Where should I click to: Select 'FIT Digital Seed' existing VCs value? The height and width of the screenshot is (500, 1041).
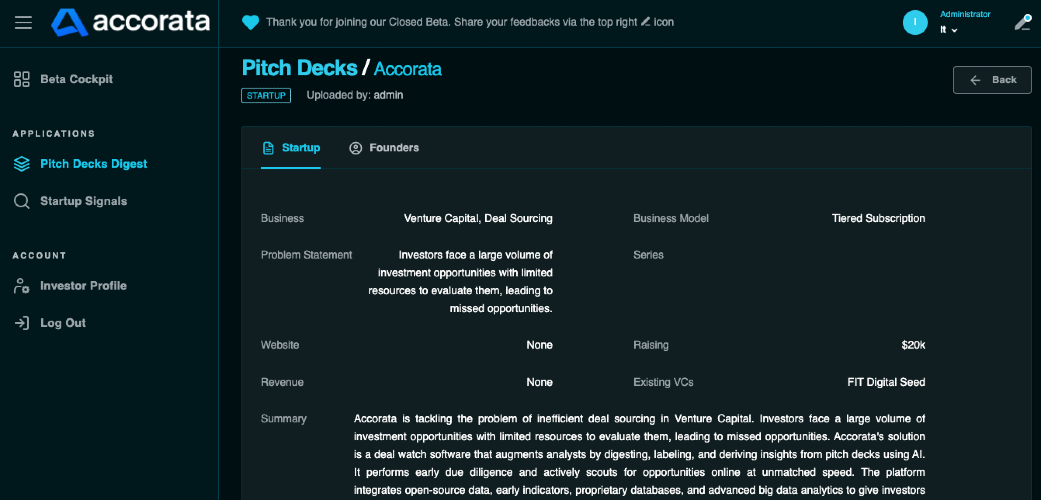(886, 382)
